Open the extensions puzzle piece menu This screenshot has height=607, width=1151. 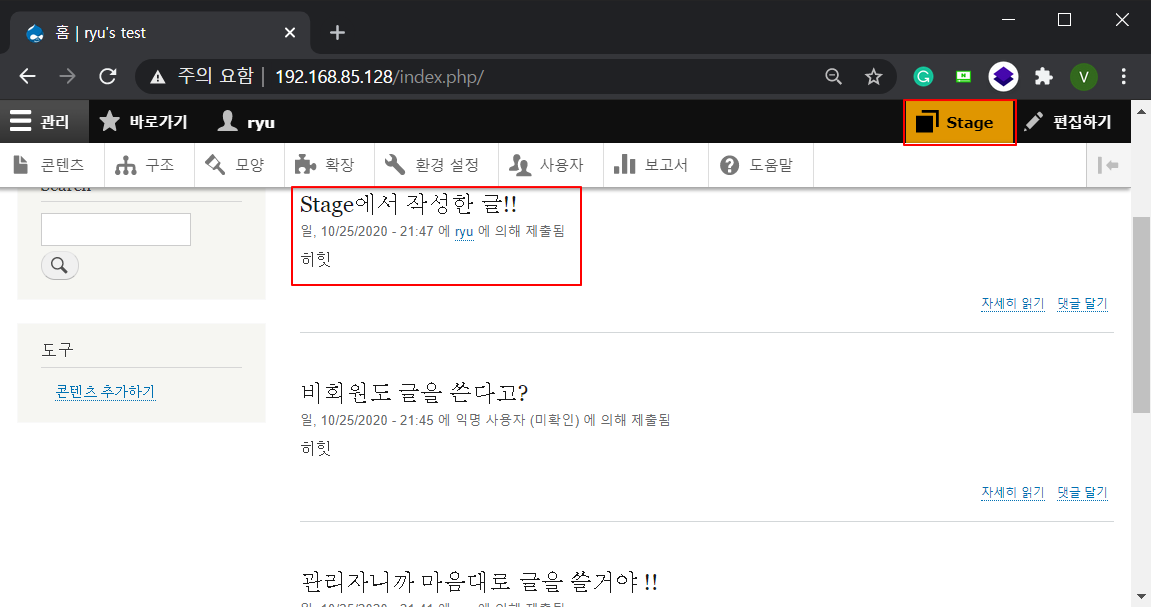coord(1043,76)
